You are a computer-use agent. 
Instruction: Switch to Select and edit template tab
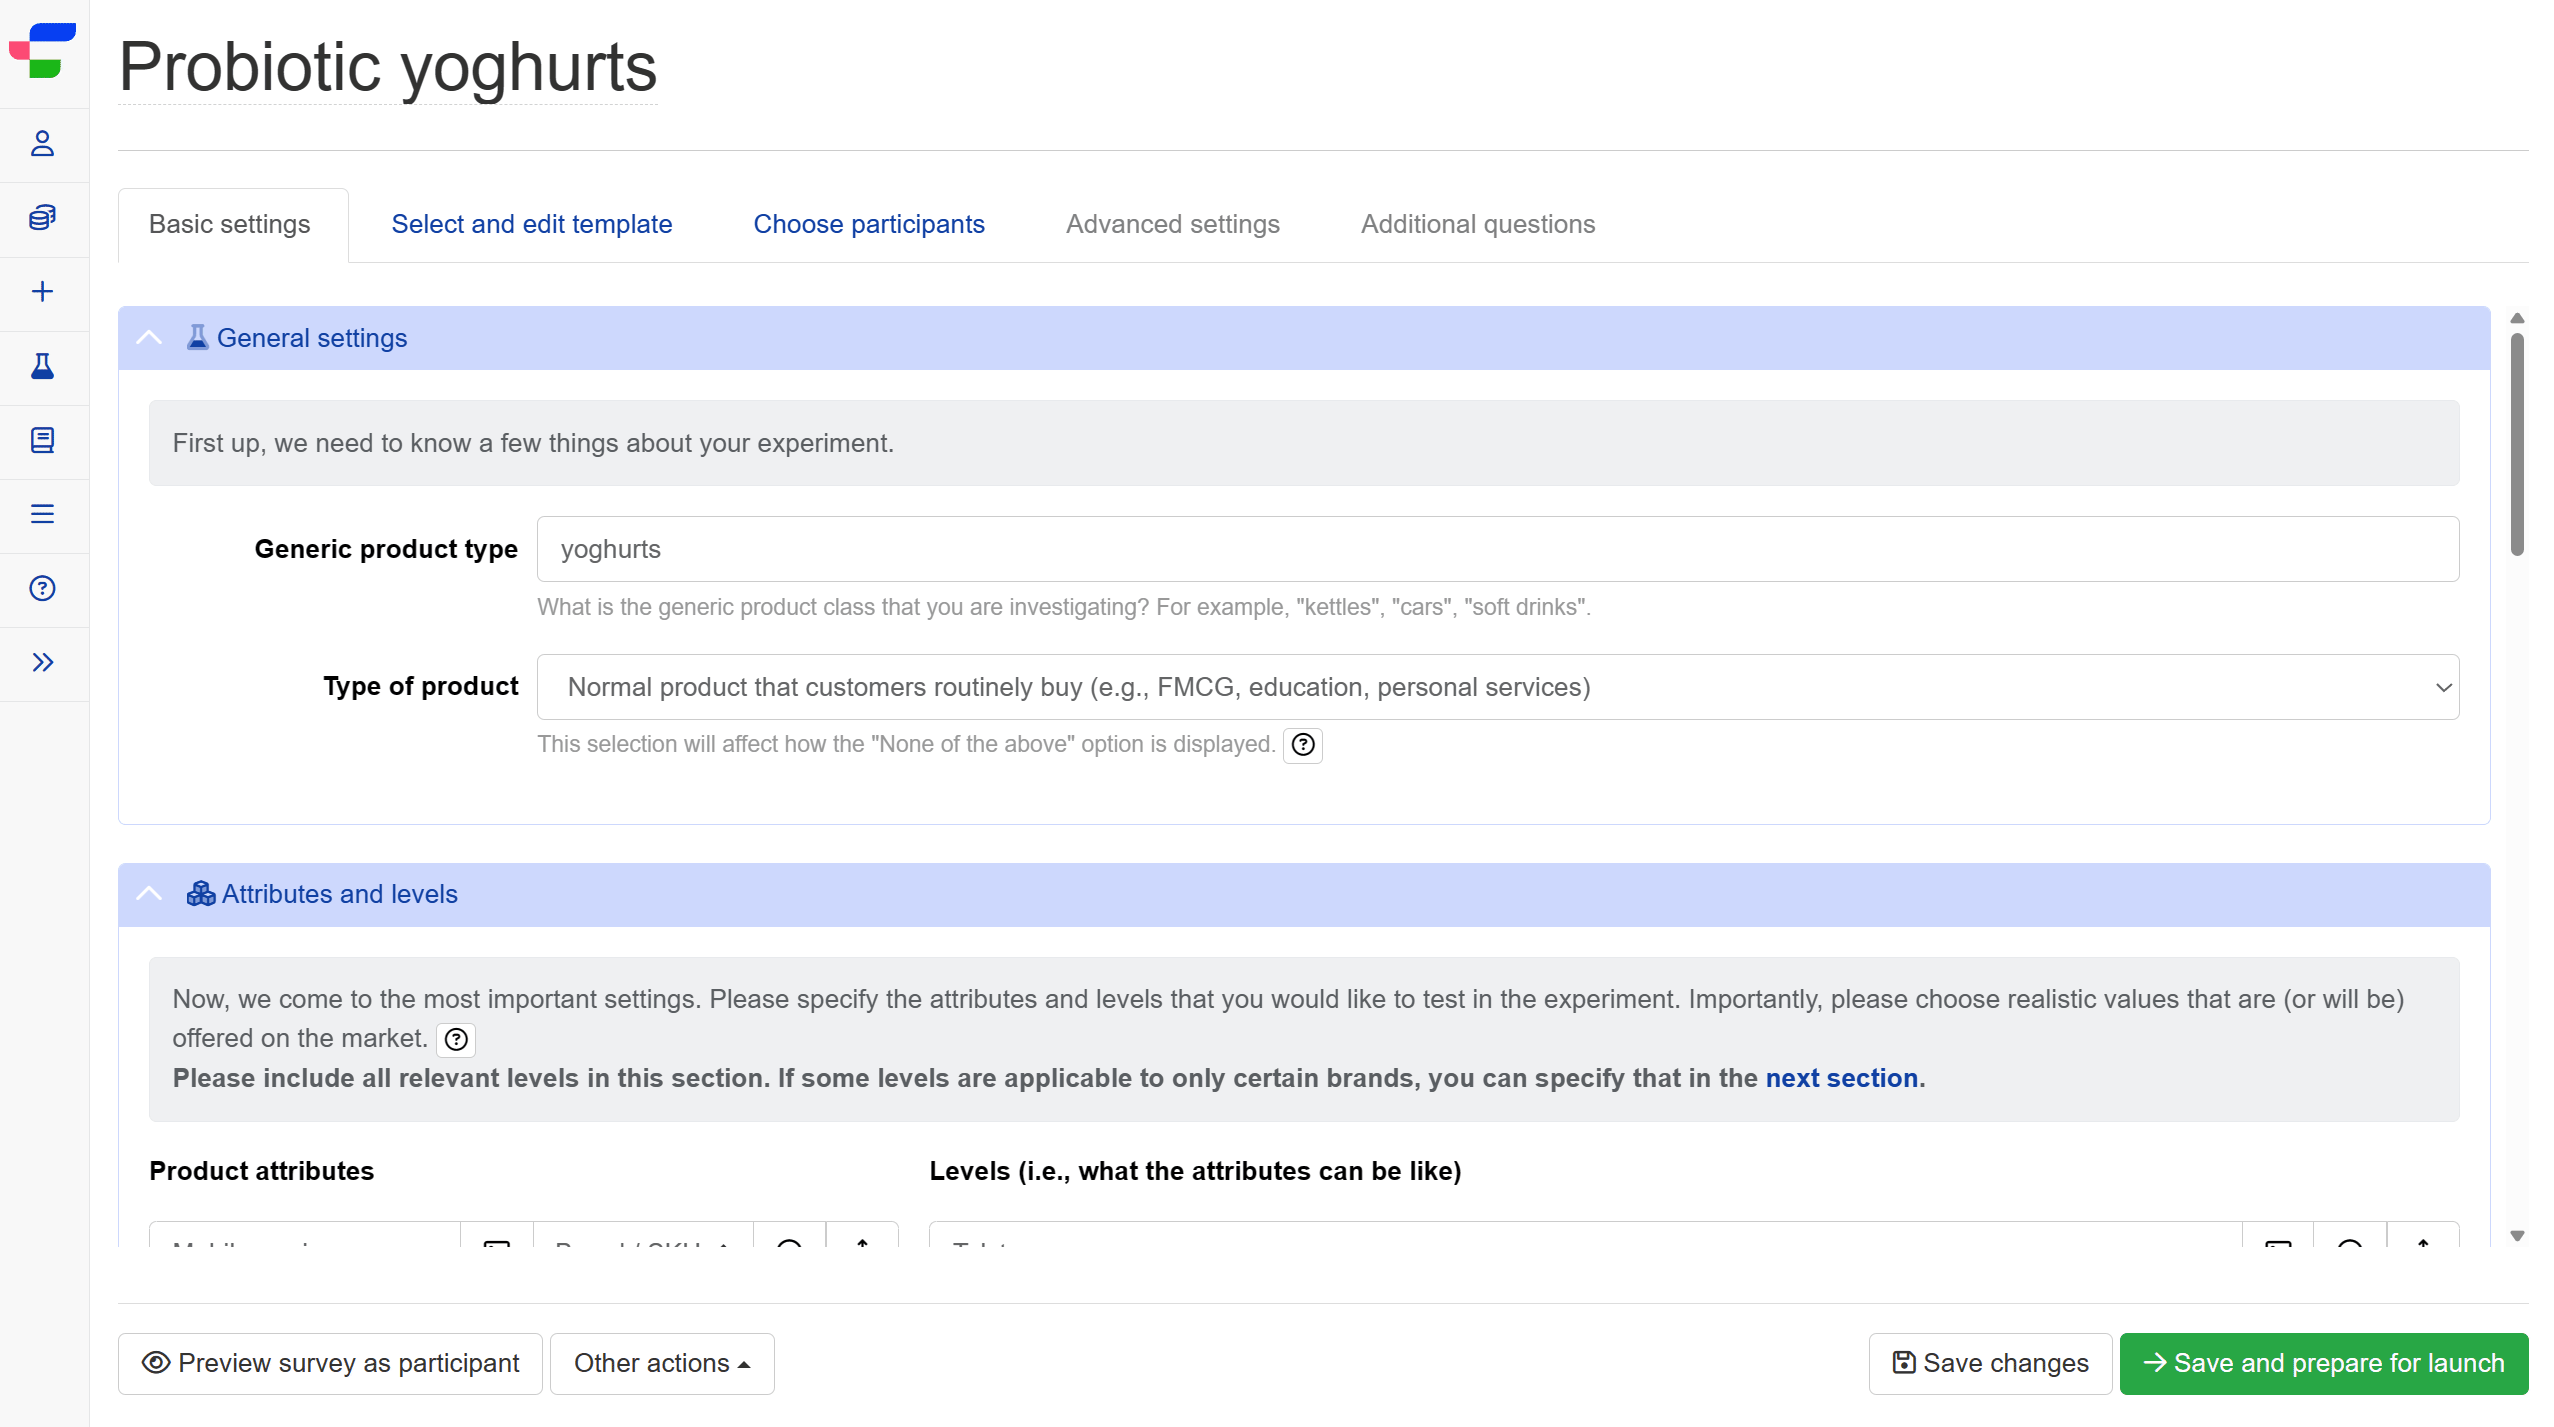pos(532,225)
